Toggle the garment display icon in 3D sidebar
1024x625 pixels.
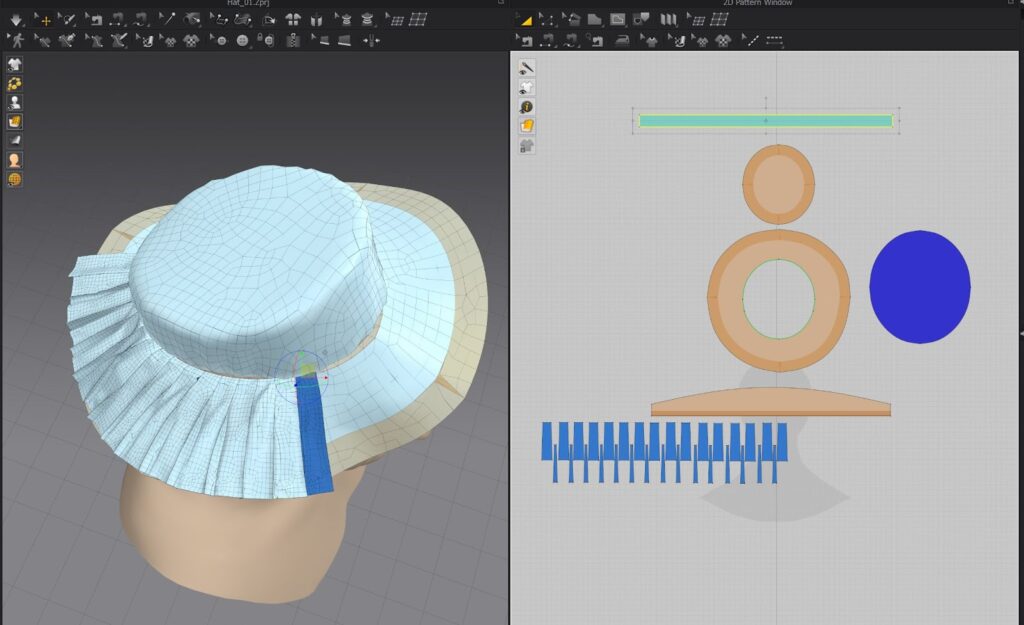point(15,64)
